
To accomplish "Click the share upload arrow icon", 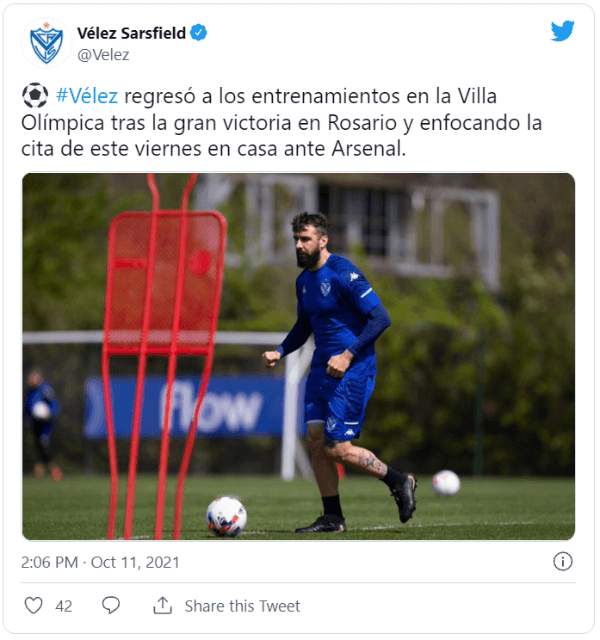I will (x=162, y=606).
